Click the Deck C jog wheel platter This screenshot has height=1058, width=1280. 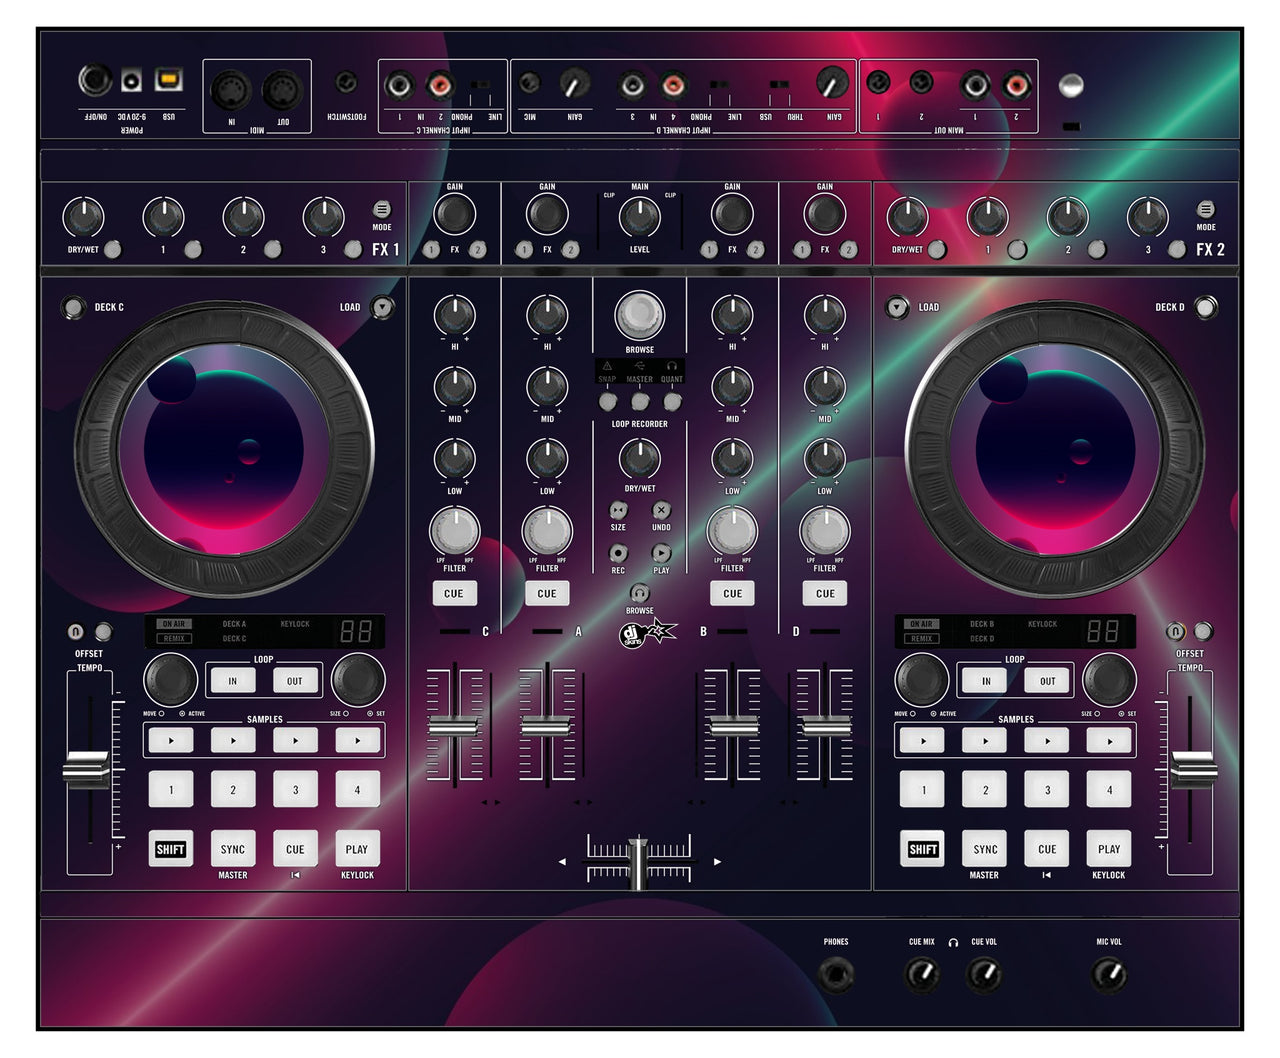[x=224, y=450]
